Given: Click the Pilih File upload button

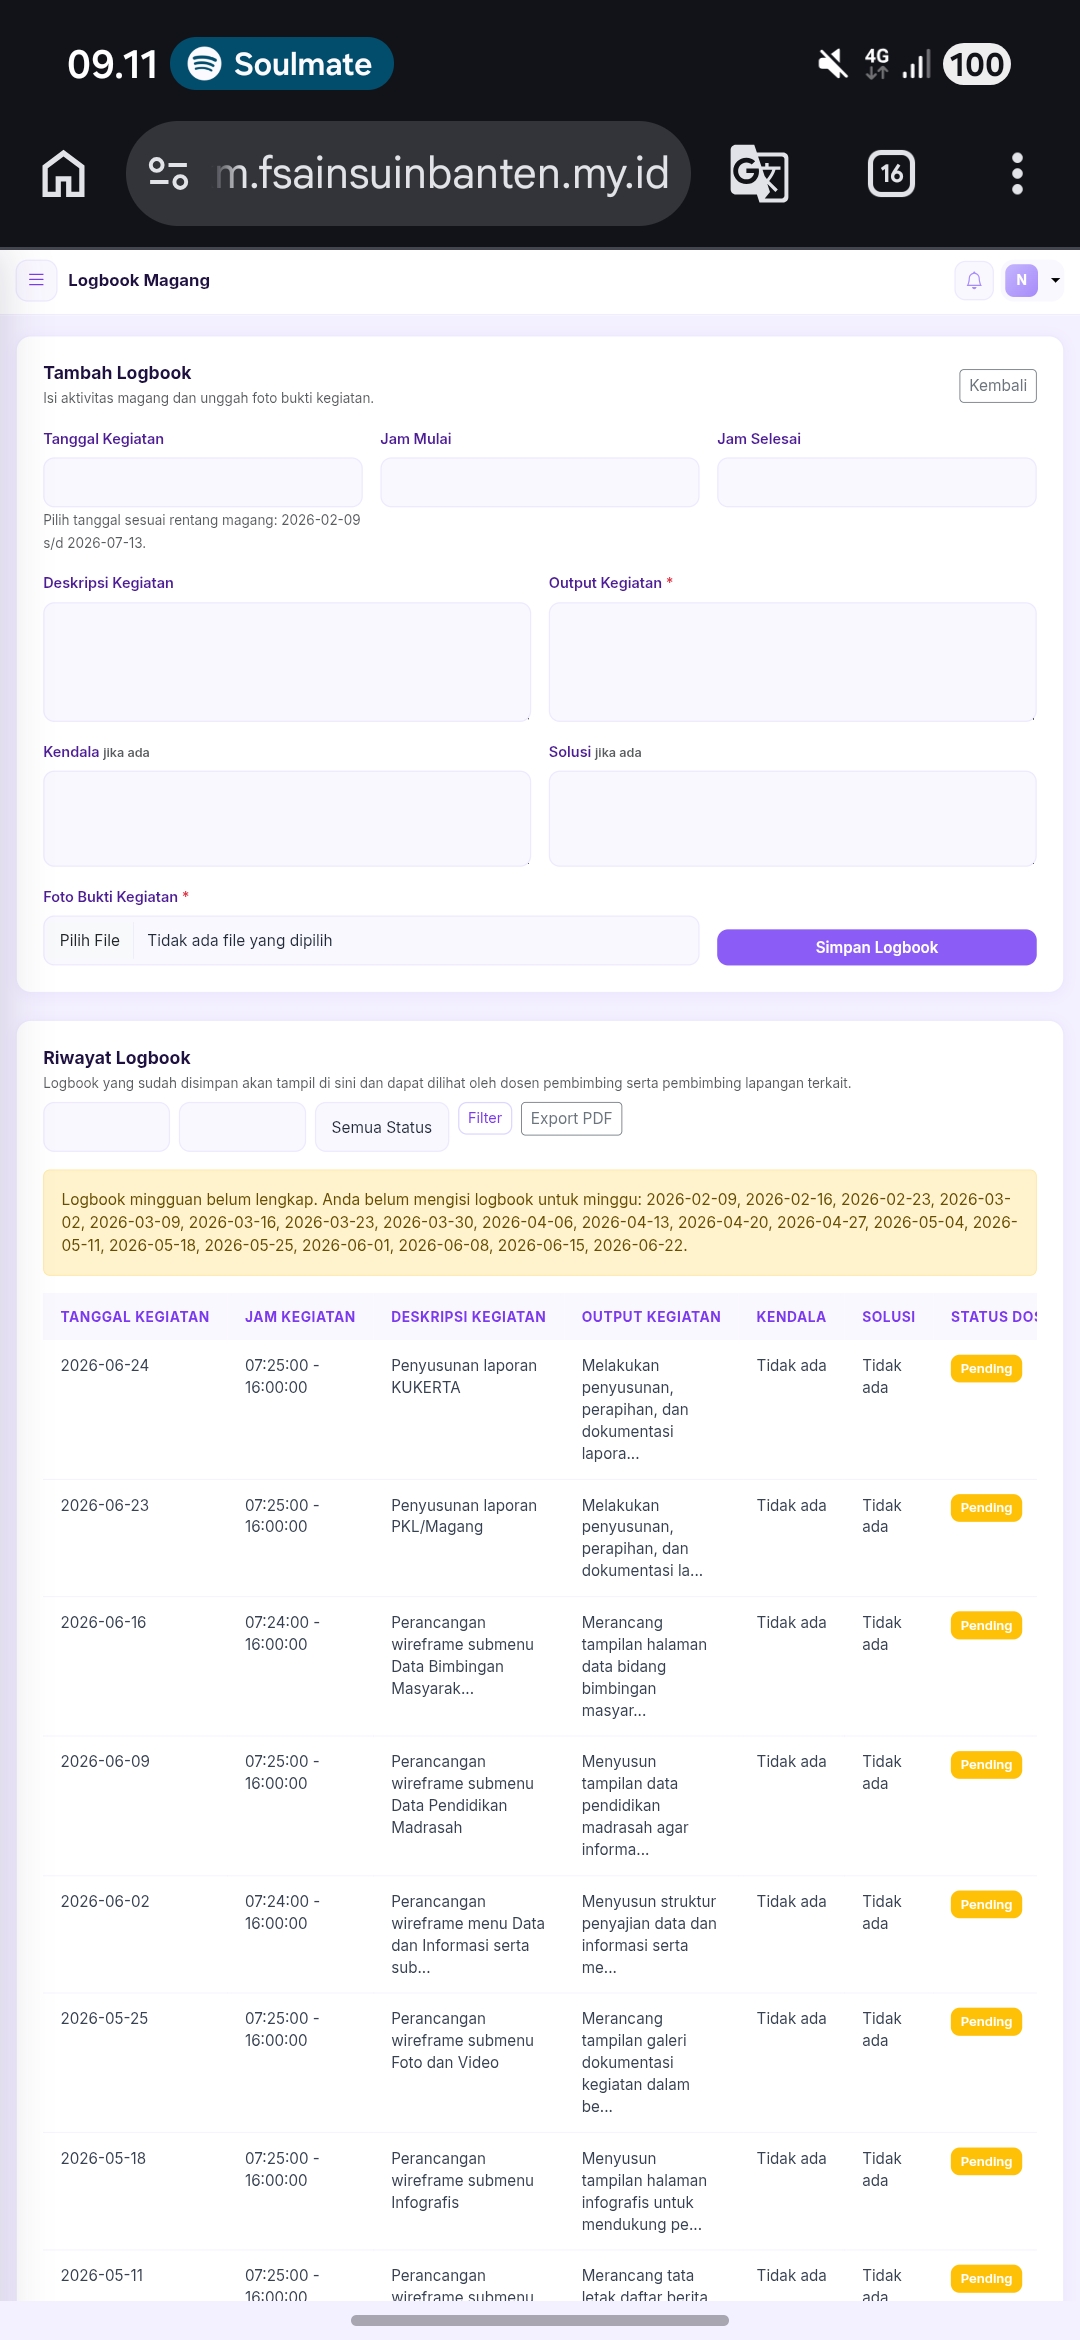Looking at the screenshot, I should pyautogui.click(x=90, y=940).
